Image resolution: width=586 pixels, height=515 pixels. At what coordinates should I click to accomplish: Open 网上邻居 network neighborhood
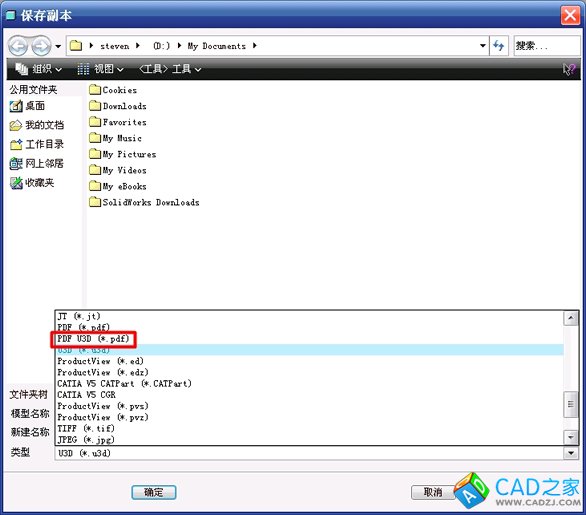pos(36,163)
